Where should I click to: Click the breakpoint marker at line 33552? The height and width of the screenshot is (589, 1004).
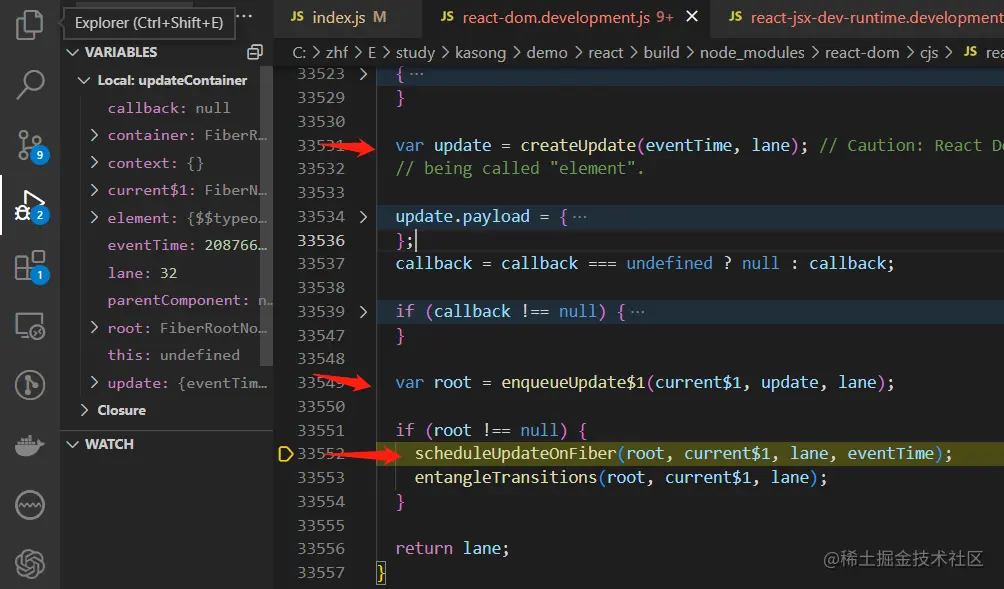[286, 454]
